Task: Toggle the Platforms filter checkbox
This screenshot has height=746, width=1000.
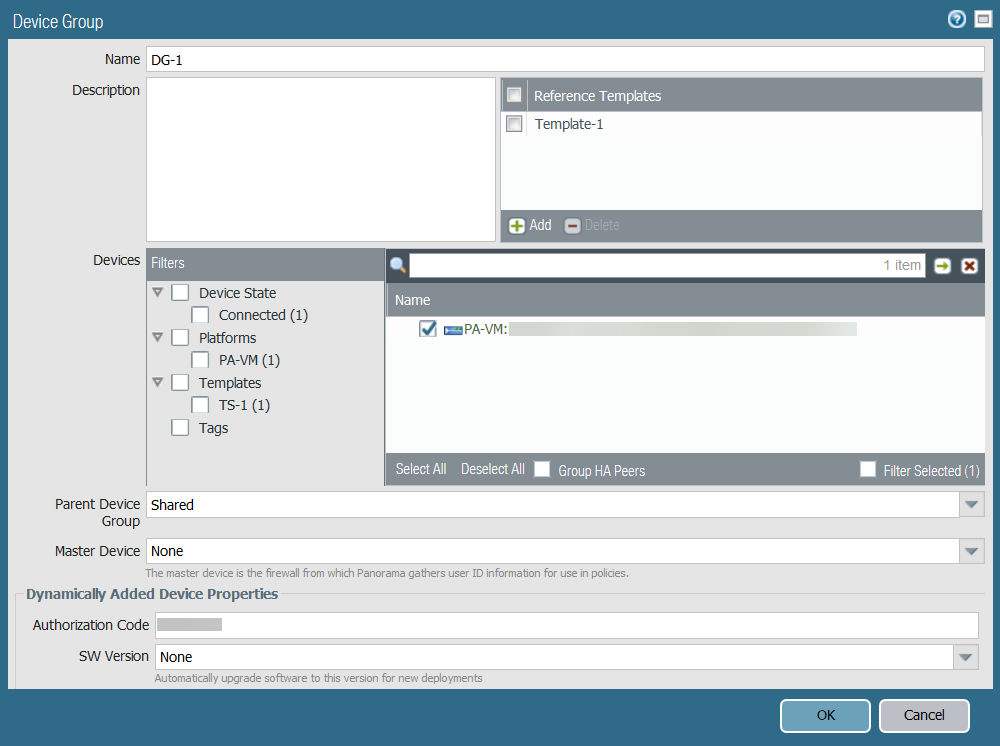Action: (180, 337)
